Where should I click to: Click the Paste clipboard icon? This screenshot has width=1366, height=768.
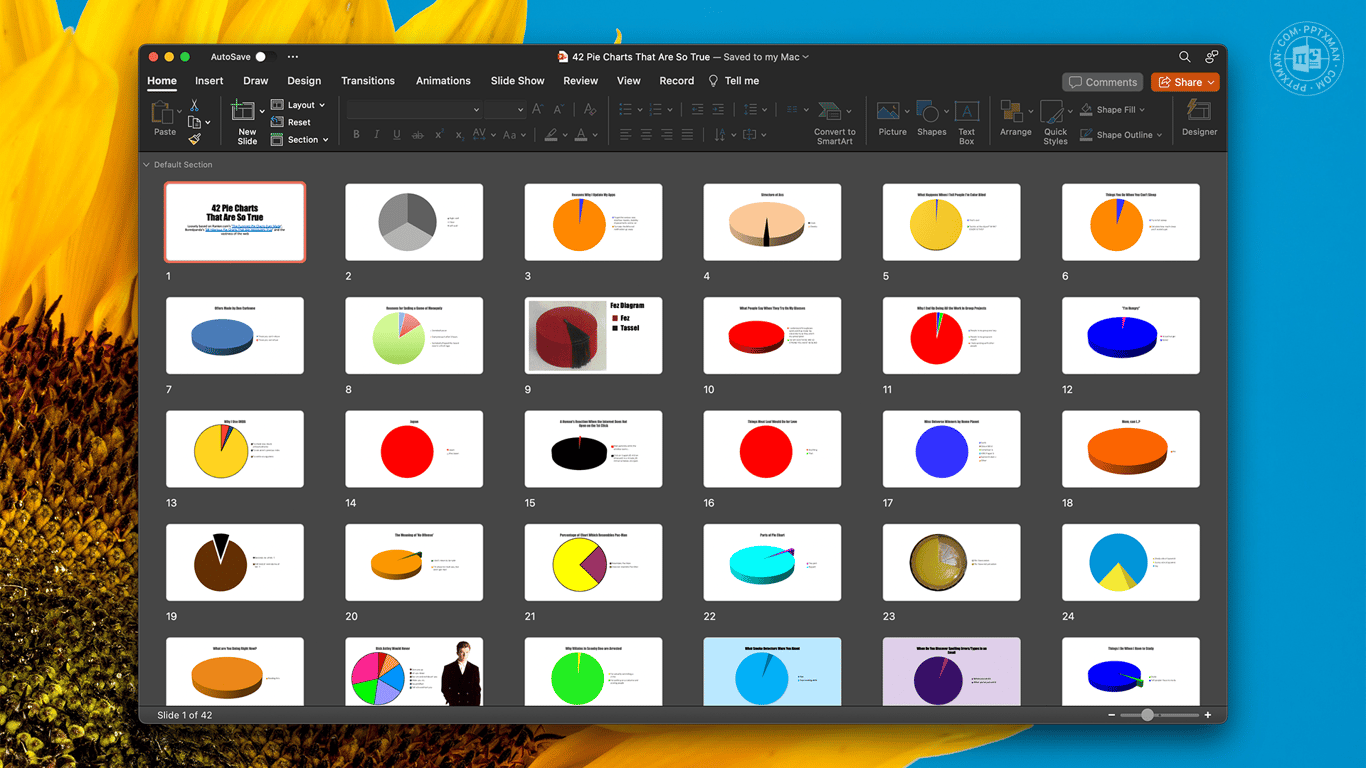point(162,112)
